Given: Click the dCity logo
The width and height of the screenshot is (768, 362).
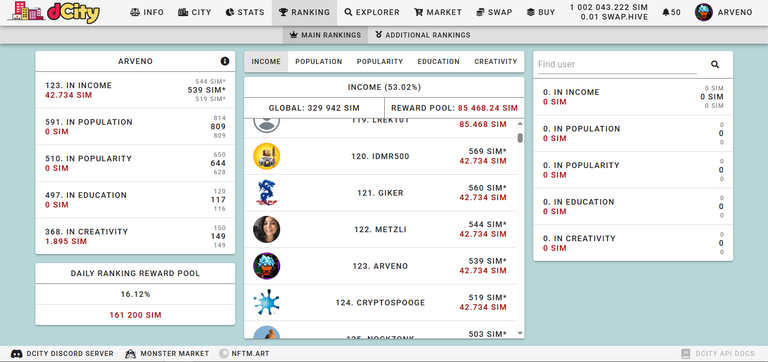Looking at the screenshot, I should click(x=54, y=12).
